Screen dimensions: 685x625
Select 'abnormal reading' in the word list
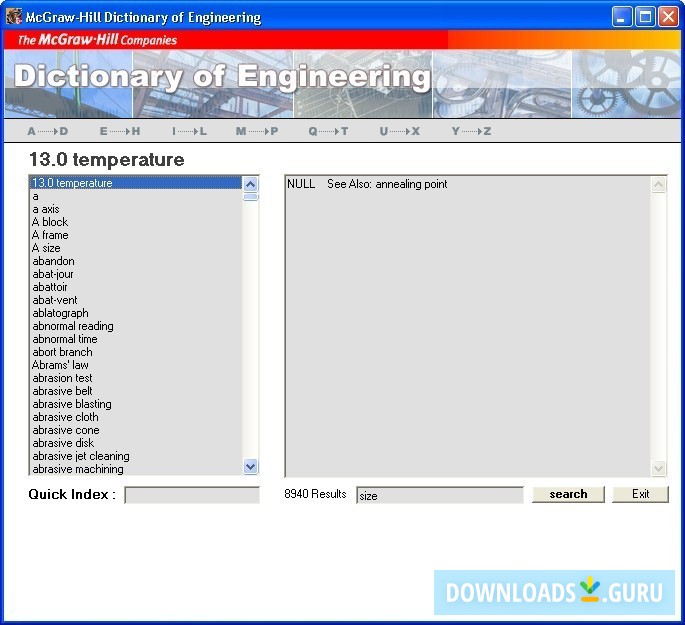(136, 326)
